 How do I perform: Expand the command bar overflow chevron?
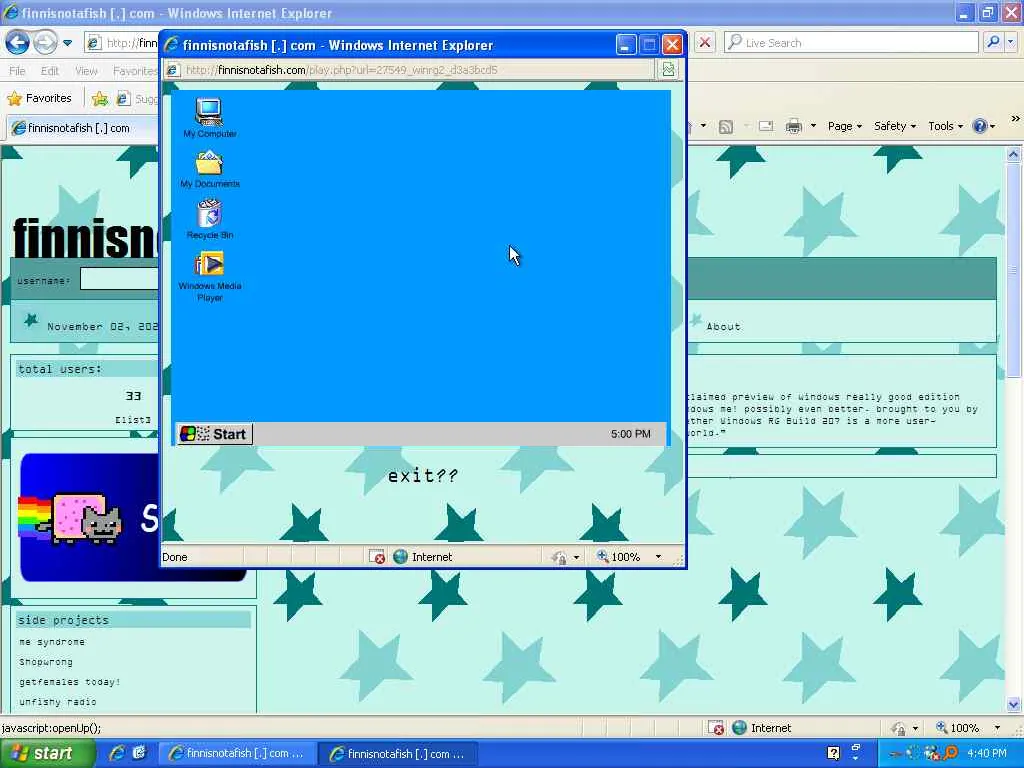coord(1015,119)
